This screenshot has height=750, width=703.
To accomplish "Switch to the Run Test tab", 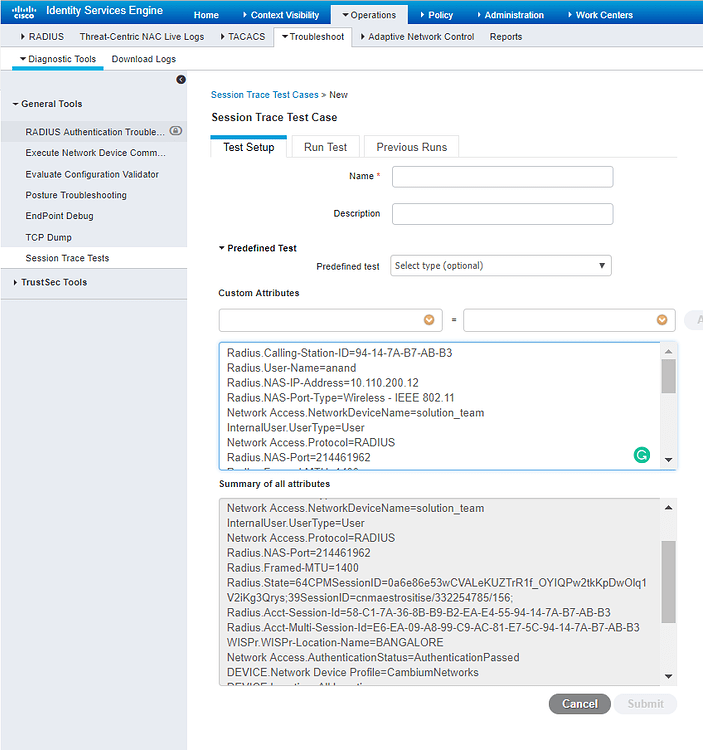I will (325, 147).
